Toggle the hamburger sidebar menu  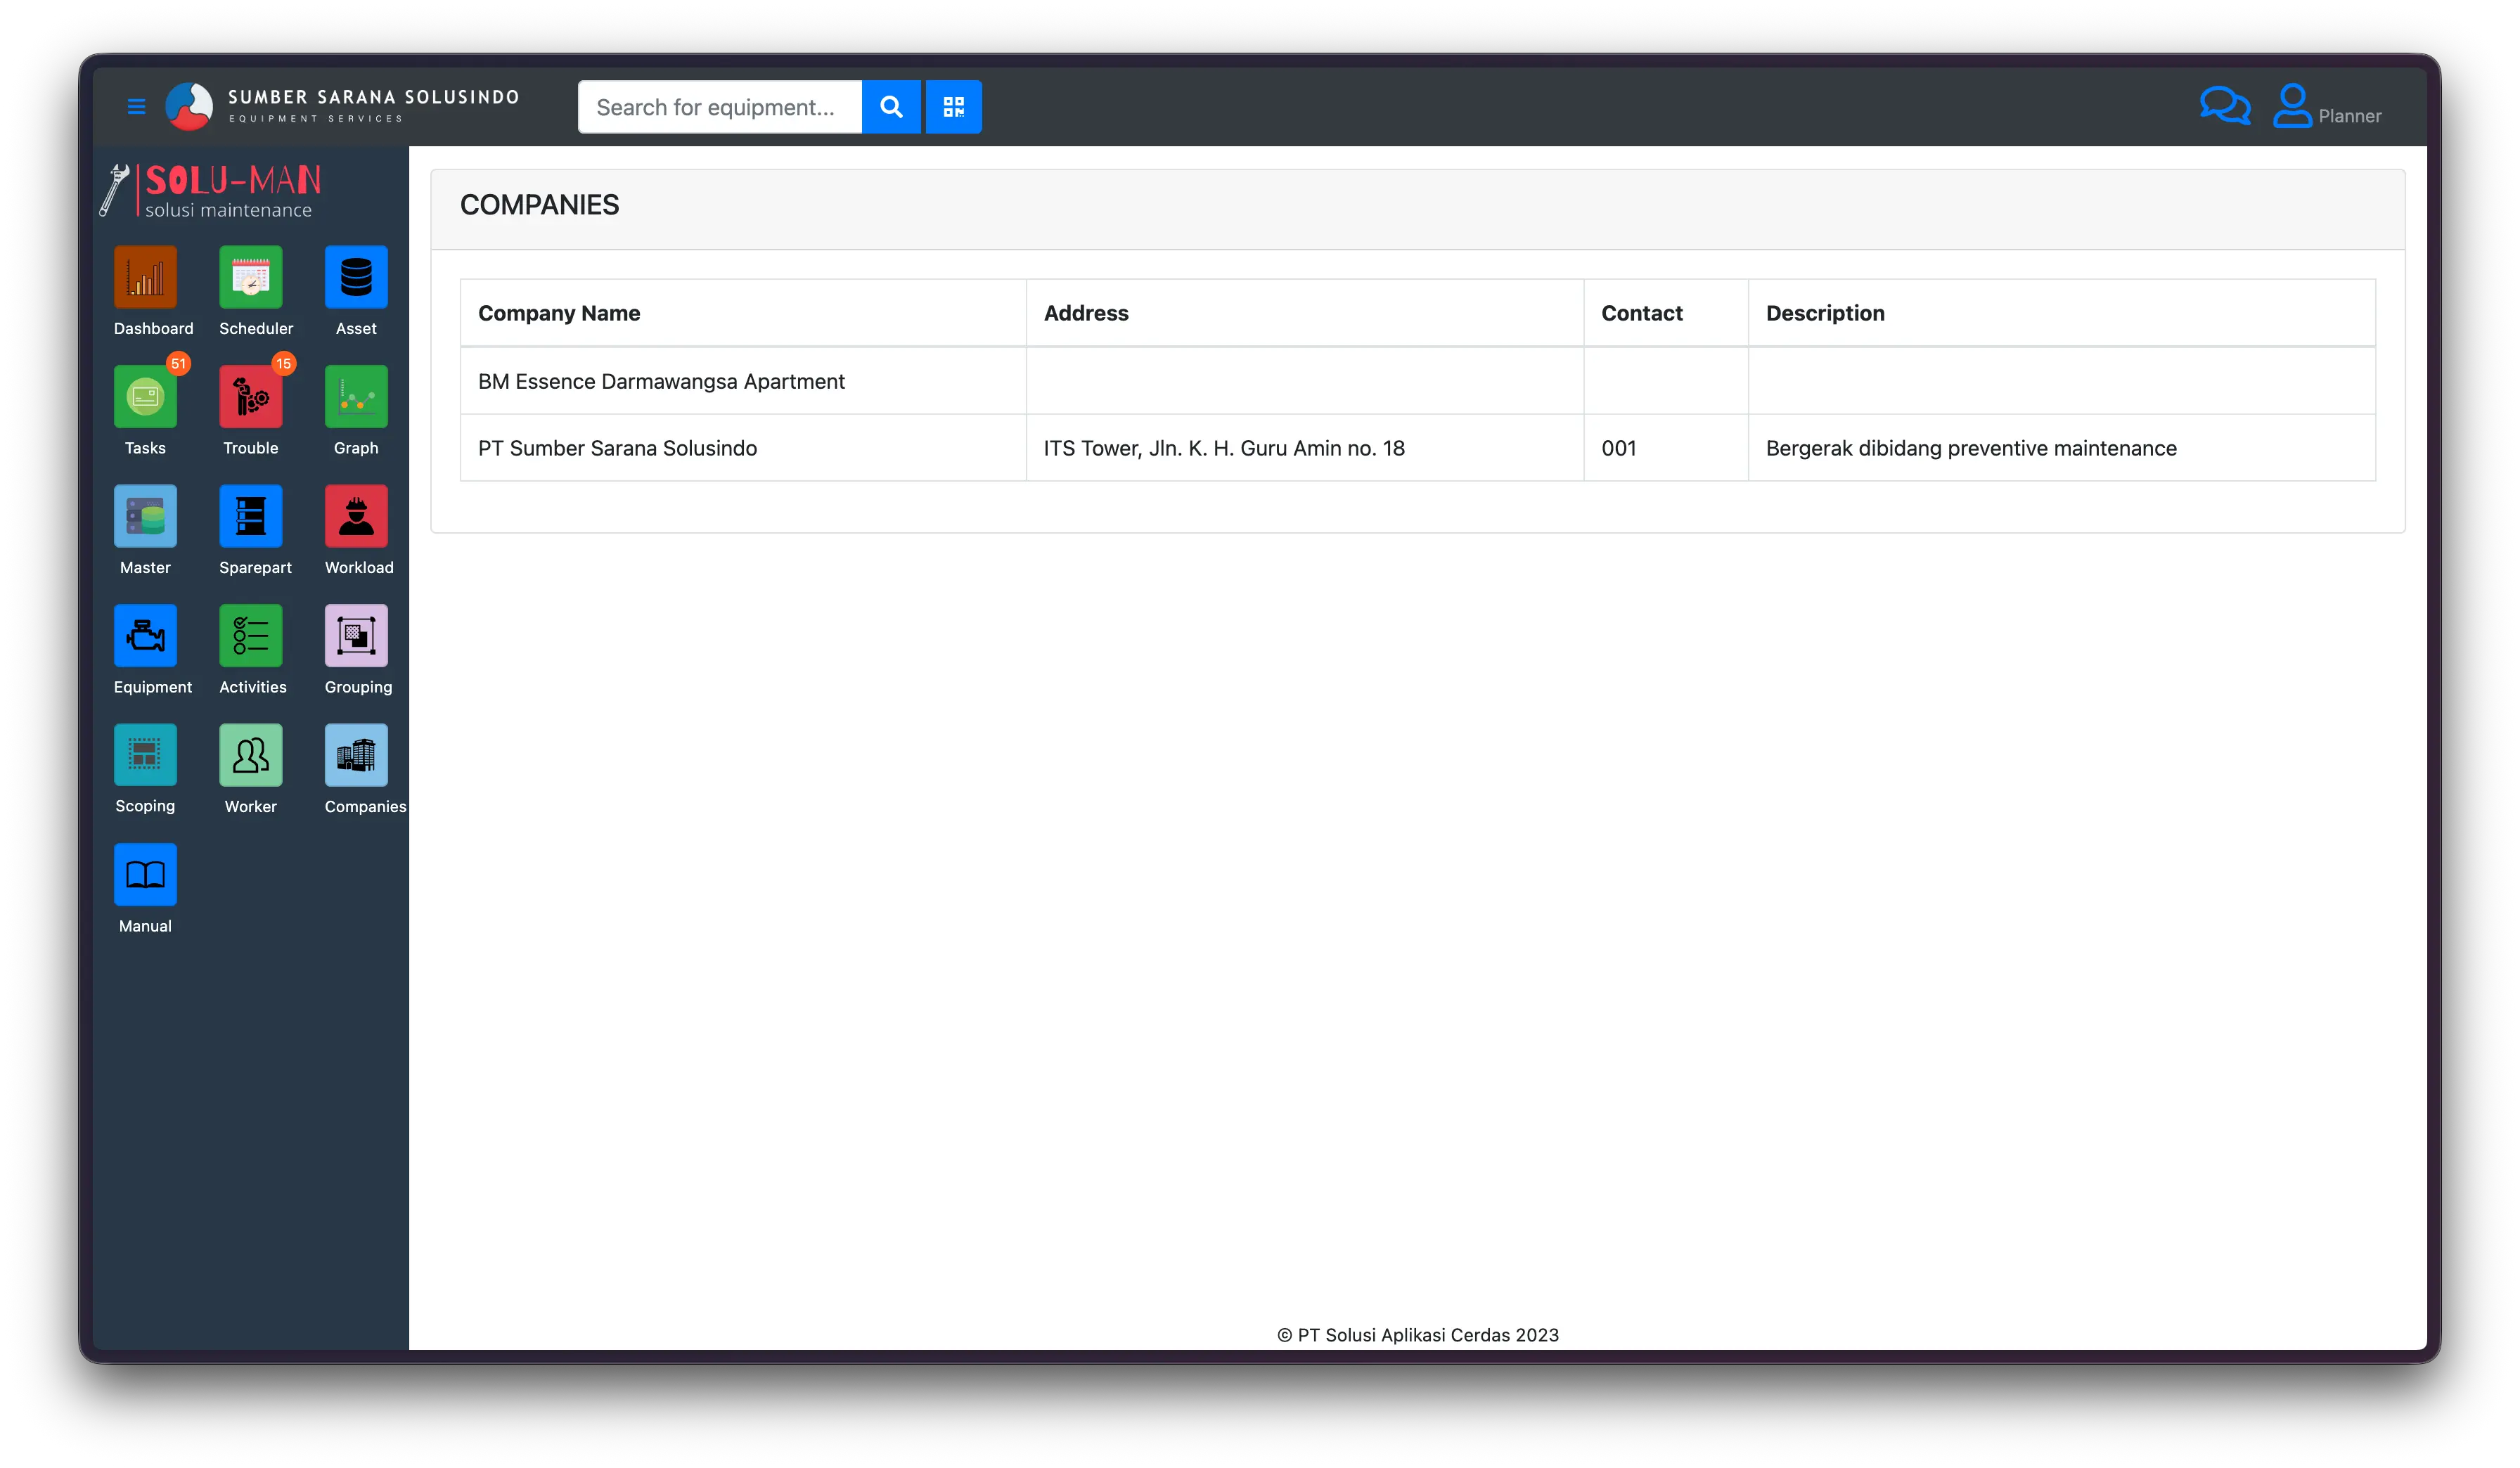pyautogui.click(x=137, y=106)
